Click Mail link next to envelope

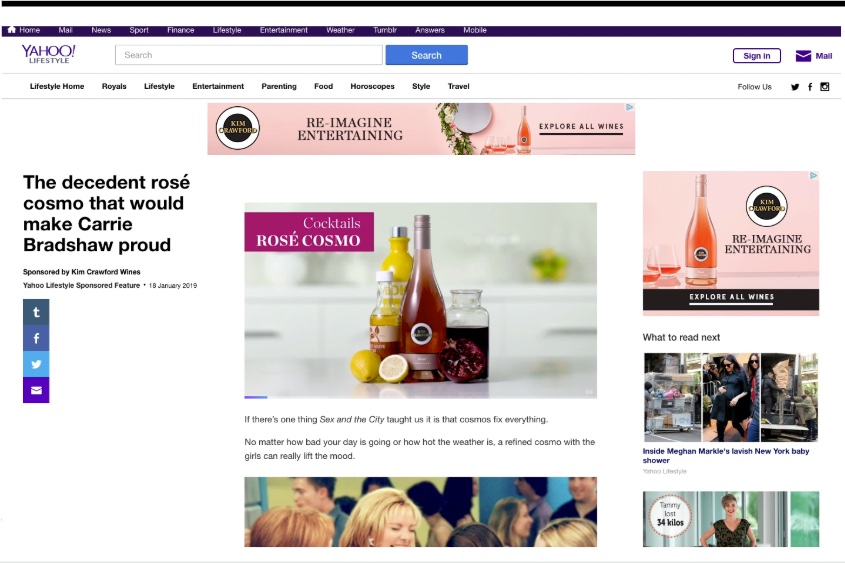click(823, 55)
